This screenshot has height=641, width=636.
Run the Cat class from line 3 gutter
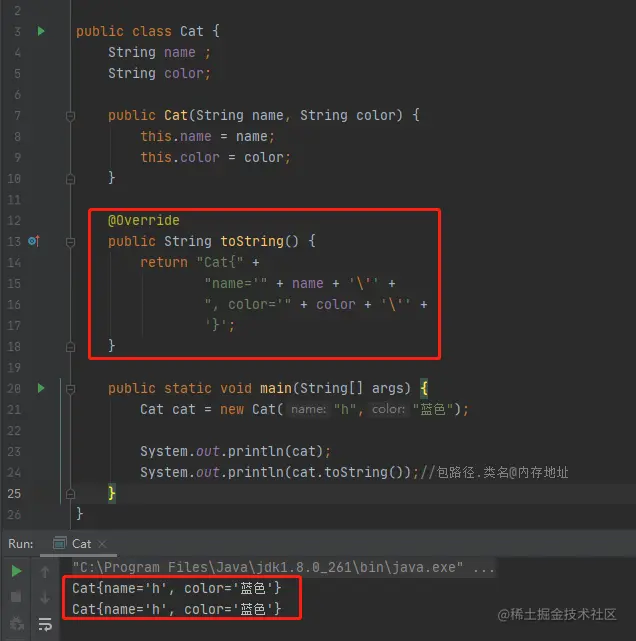(x=41, y=31)
